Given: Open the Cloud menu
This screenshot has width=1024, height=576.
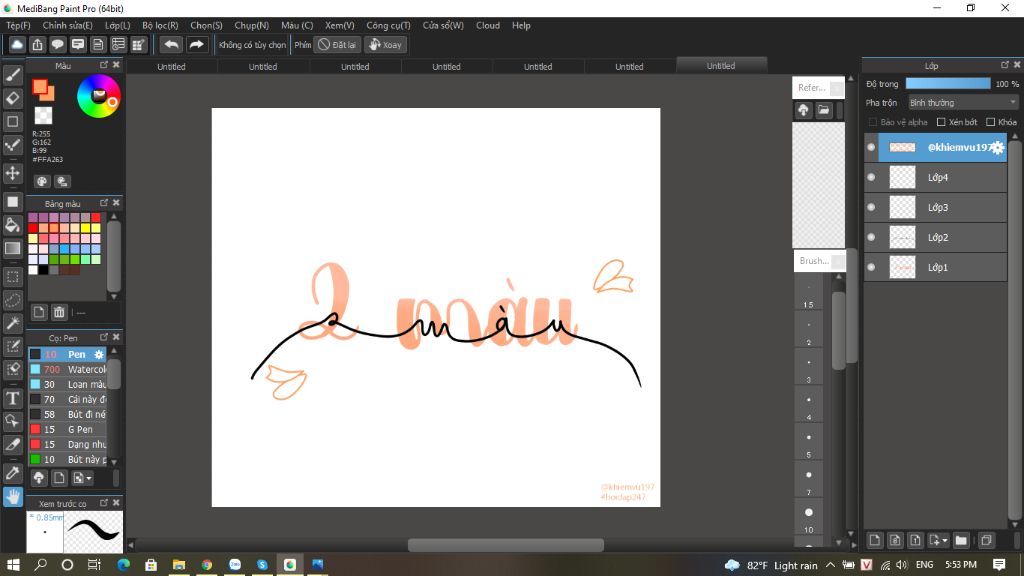Looking at the screenshot, I should pos(488,25).
